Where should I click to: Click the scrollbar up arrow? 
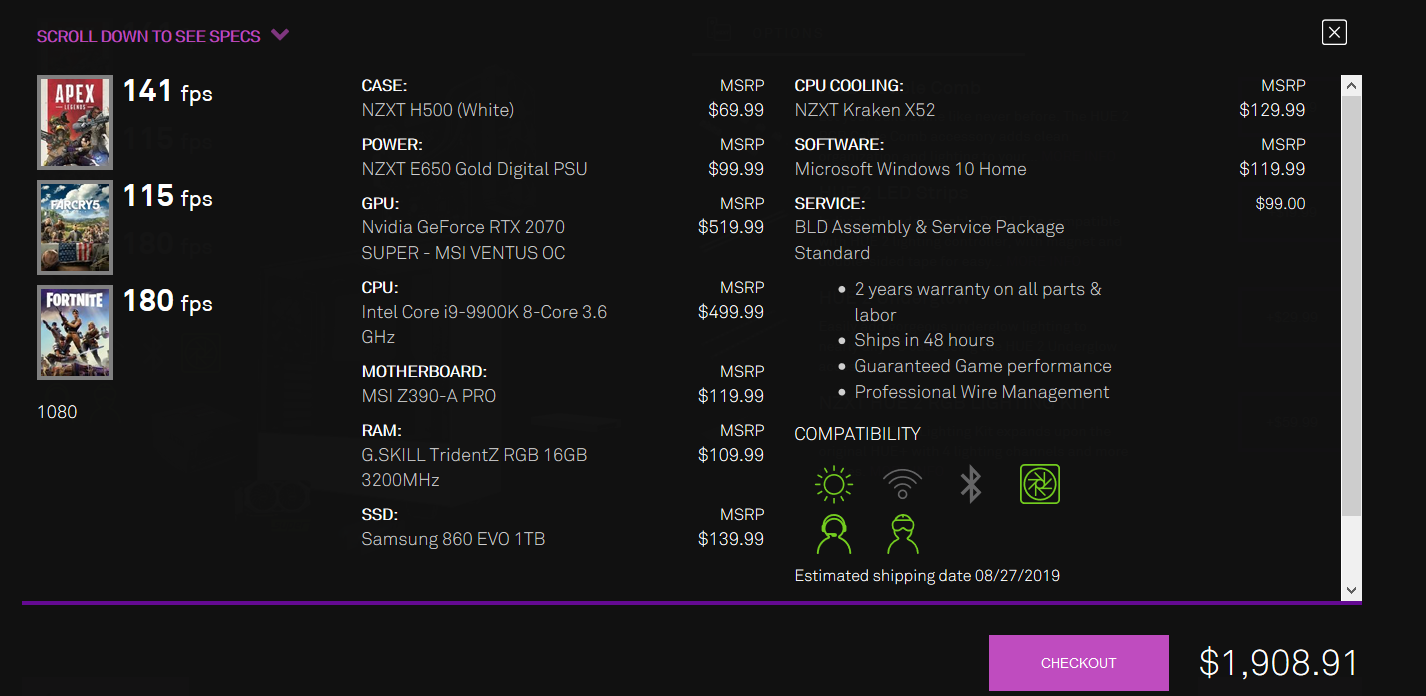(1351, 86)
